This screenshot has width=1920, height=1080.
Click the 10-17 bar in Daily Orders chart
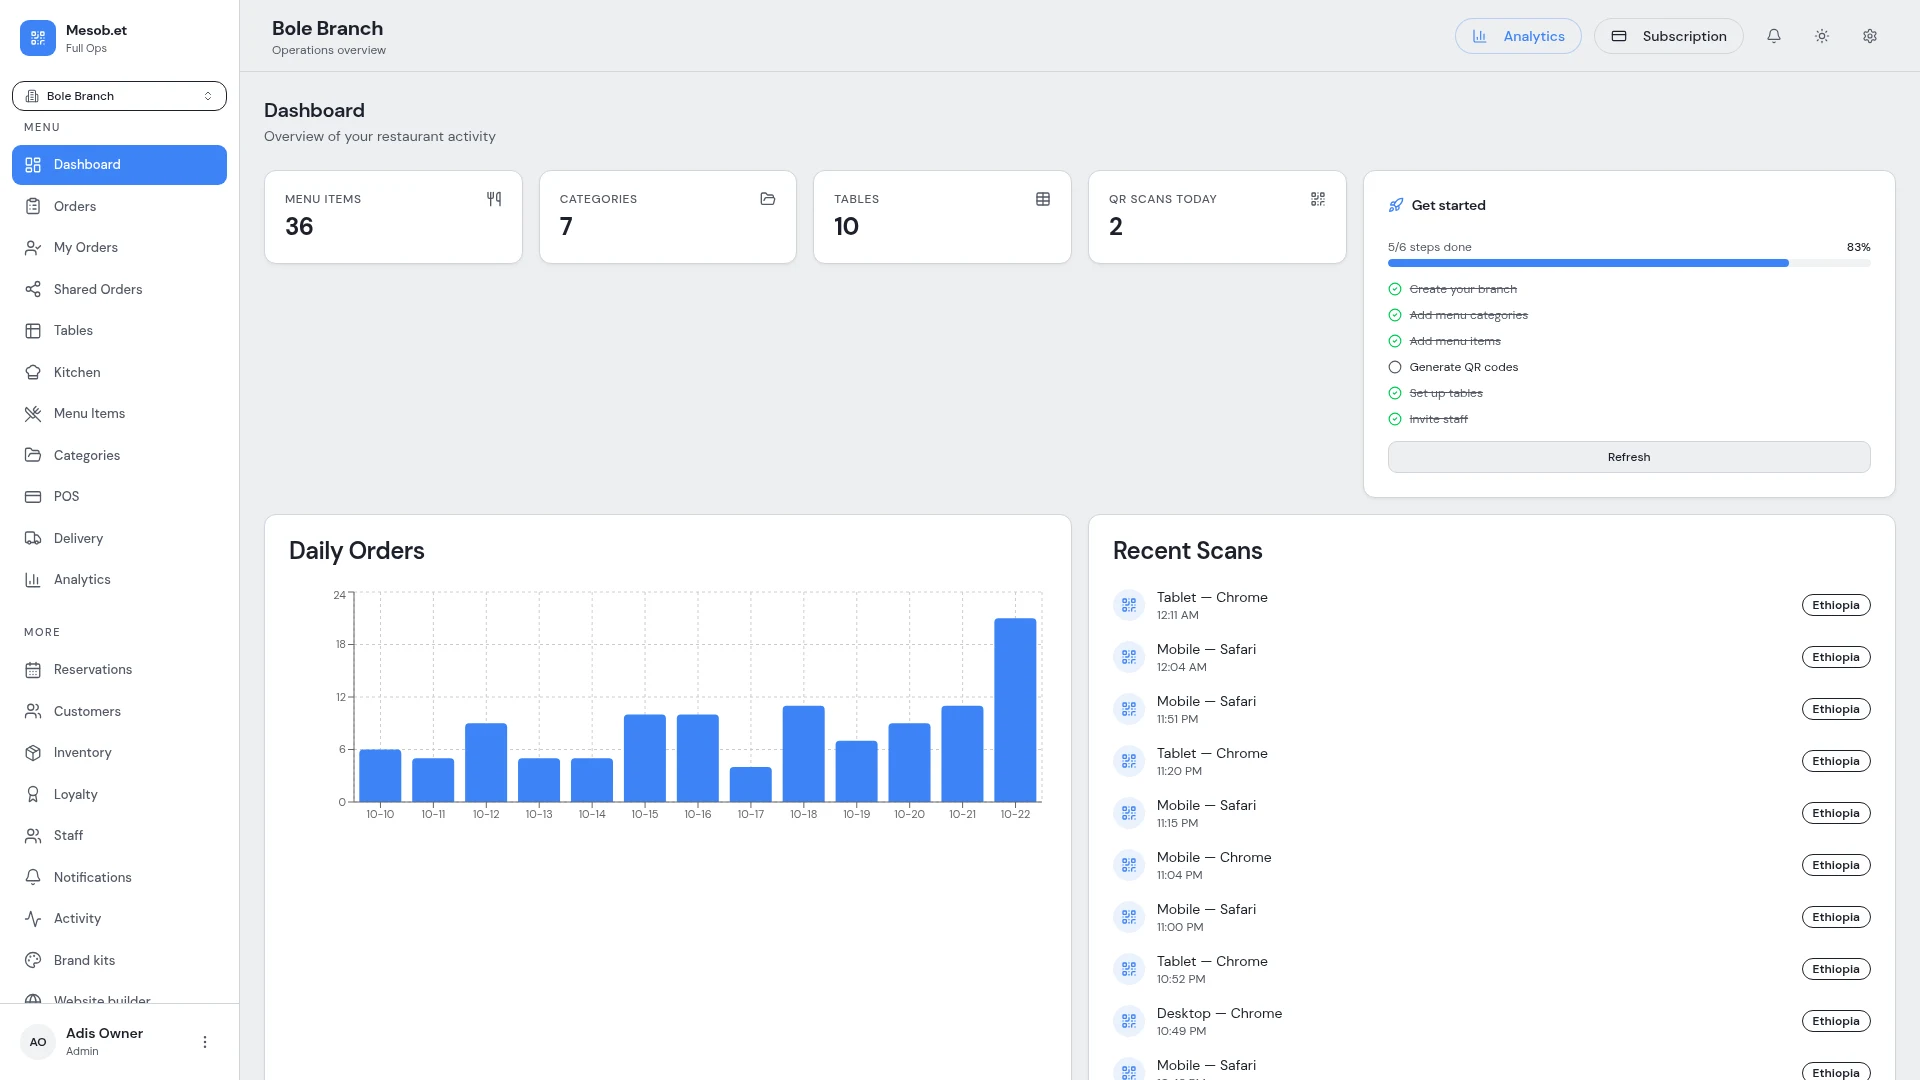point(750,784)
